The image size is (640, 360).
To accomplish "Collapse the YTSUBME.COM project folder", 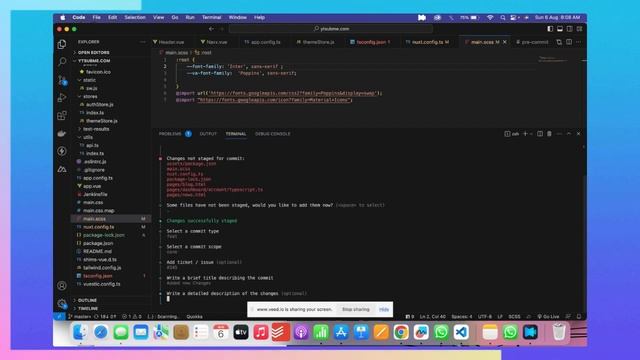I will (94, 61).
